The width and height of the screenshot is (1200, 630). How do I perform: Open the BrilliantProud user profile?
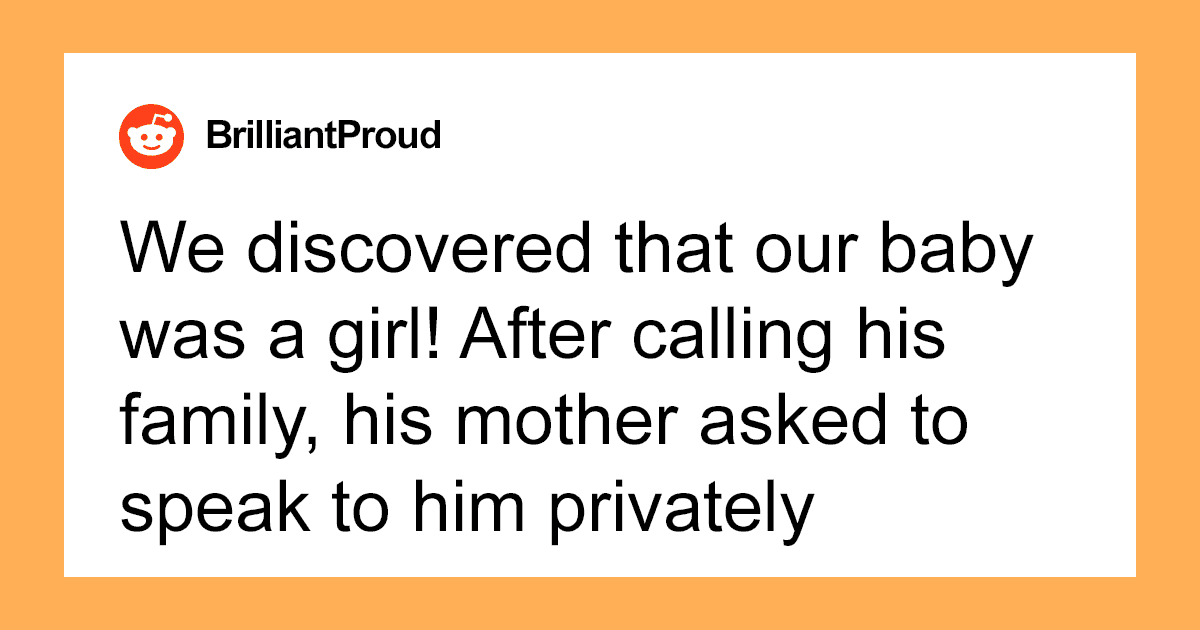323,135
